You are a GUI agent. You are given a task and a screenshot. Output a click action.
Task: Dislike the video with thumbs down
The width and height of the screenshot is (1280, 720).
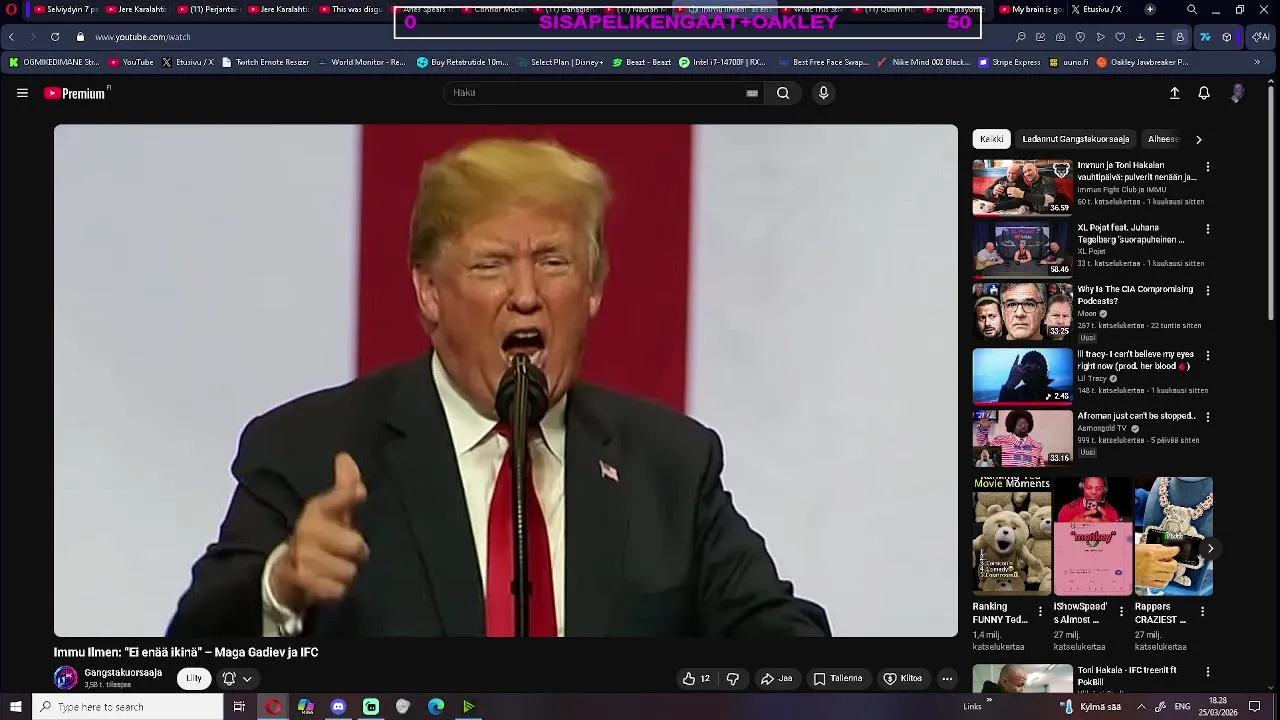pyautogui.click(x=733, y=678)
